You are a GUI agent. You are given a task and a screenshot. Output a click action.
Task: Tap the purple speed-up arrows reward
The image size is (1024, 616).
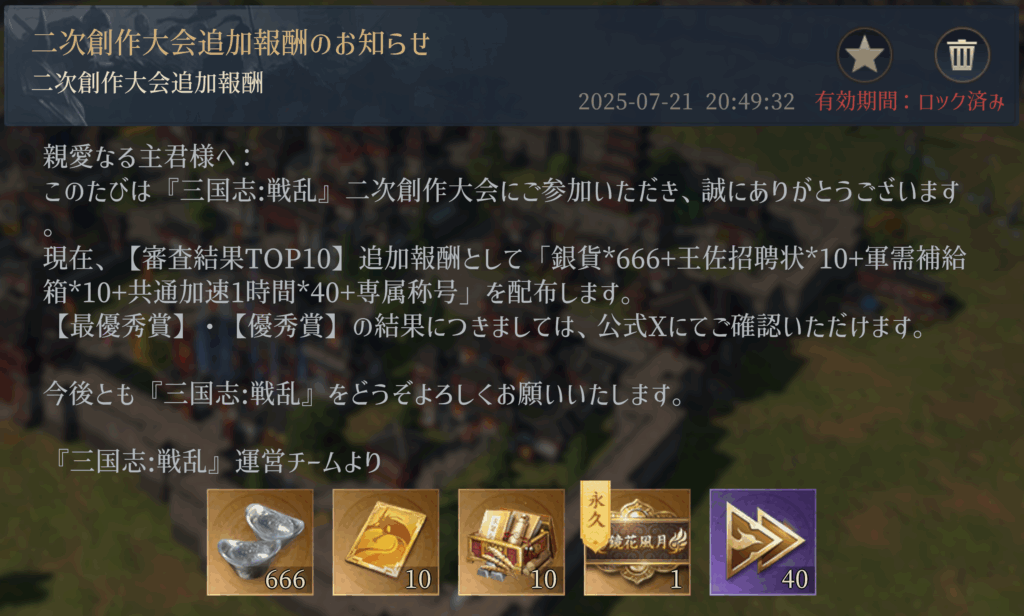(x=763, y=542)
